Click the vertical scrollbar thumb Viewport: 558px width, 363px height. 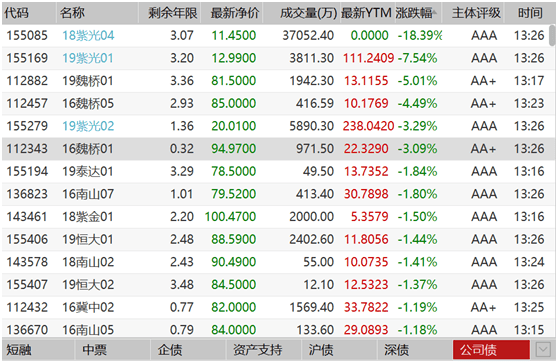(552, 36)
